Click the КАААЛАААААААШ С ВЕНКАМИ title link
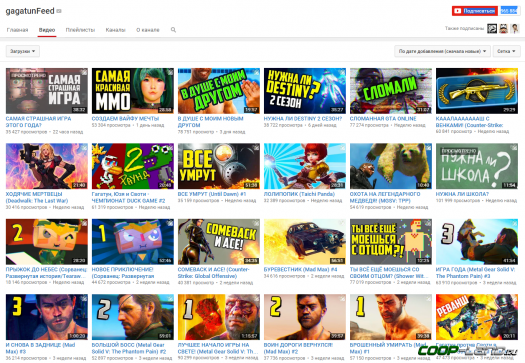 (x=469, y=122)
